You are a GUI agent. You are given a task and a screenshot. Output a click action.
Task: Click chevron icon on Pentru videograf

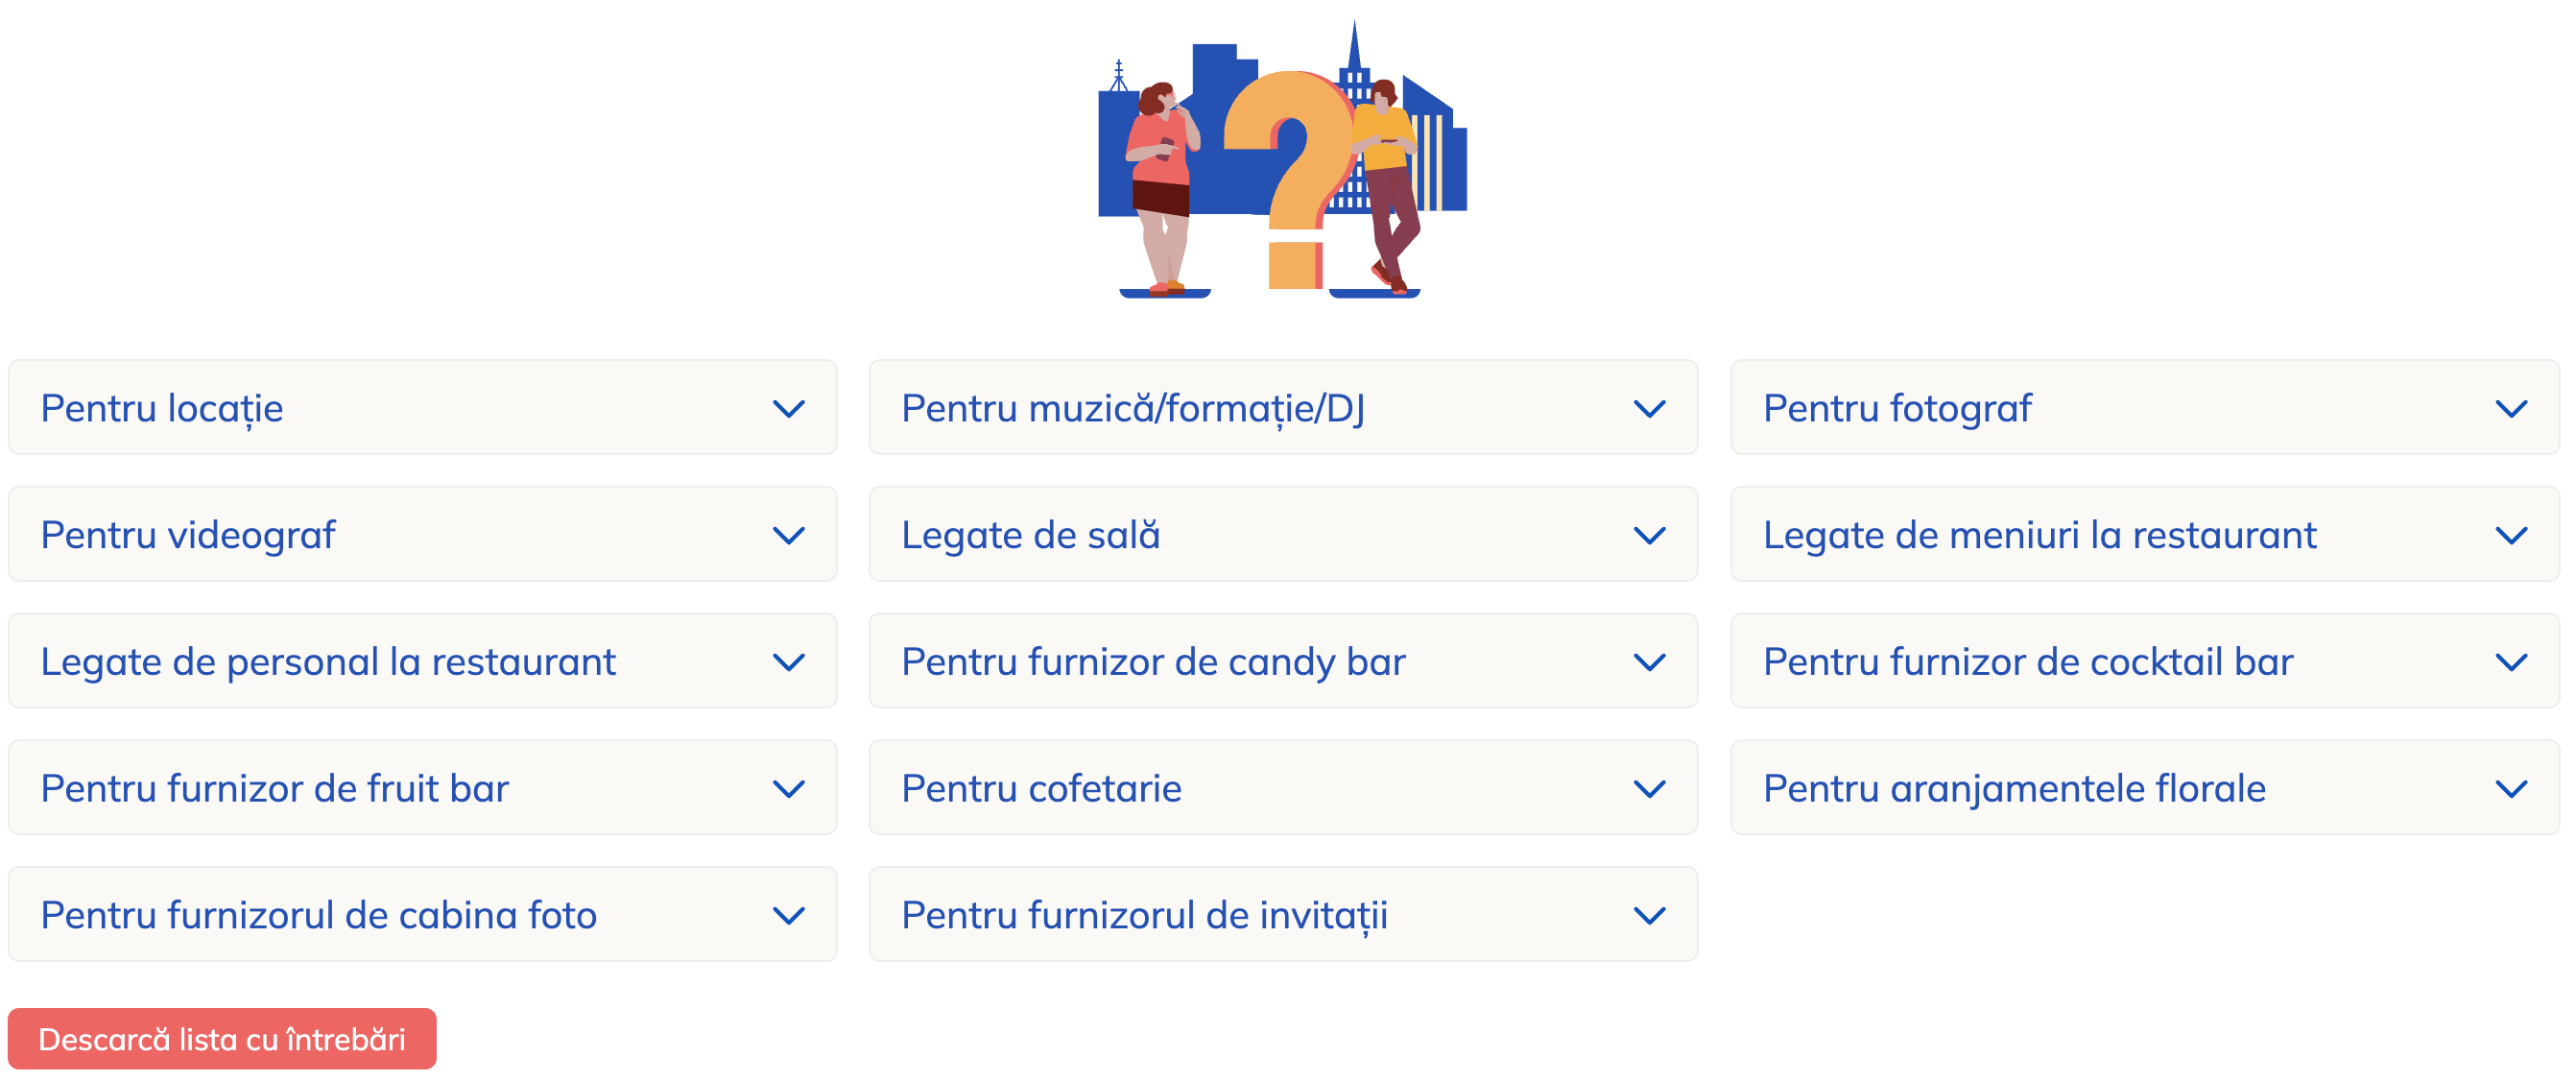[788, 536]
